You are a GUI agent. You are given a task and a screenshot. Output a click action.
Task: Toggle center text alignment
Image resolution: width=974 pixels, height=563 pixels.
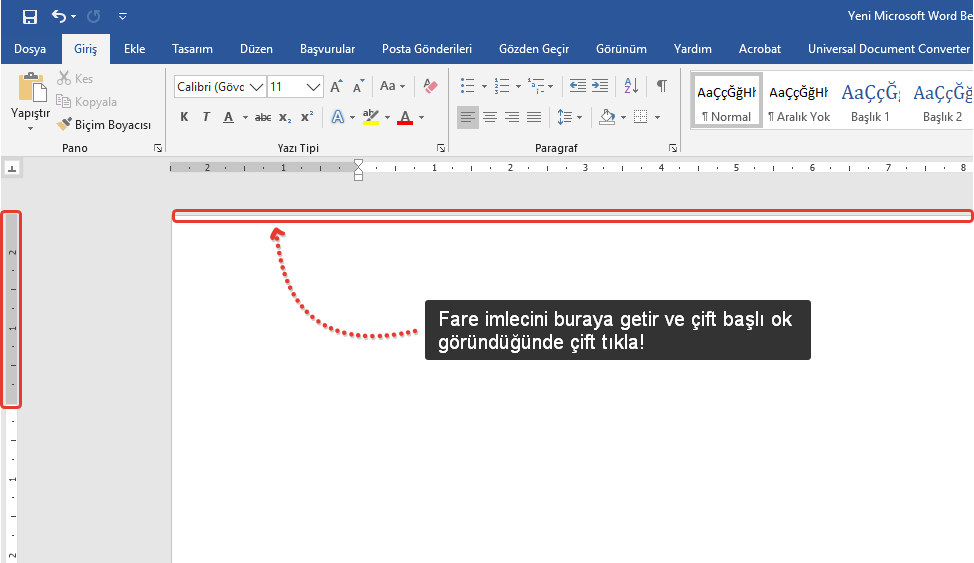click(490, 117)
